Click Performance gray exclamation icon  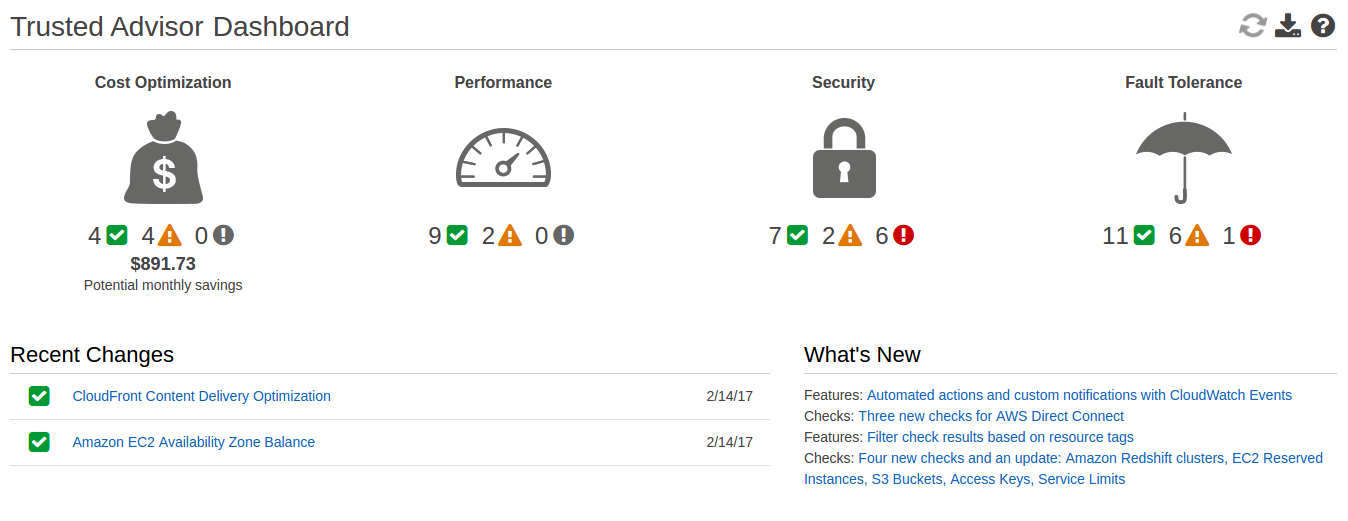564,236
